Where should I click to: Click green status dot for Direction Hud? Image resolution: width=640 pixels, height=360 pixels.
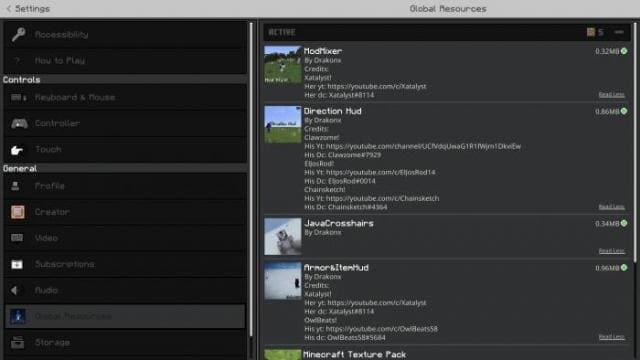(624, 111)
